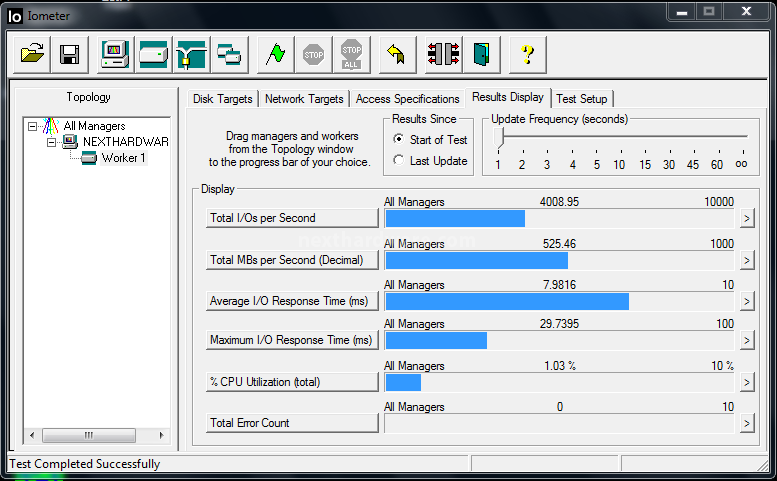Open presentation options for Total MBs per Second

(x=747, y=261)
